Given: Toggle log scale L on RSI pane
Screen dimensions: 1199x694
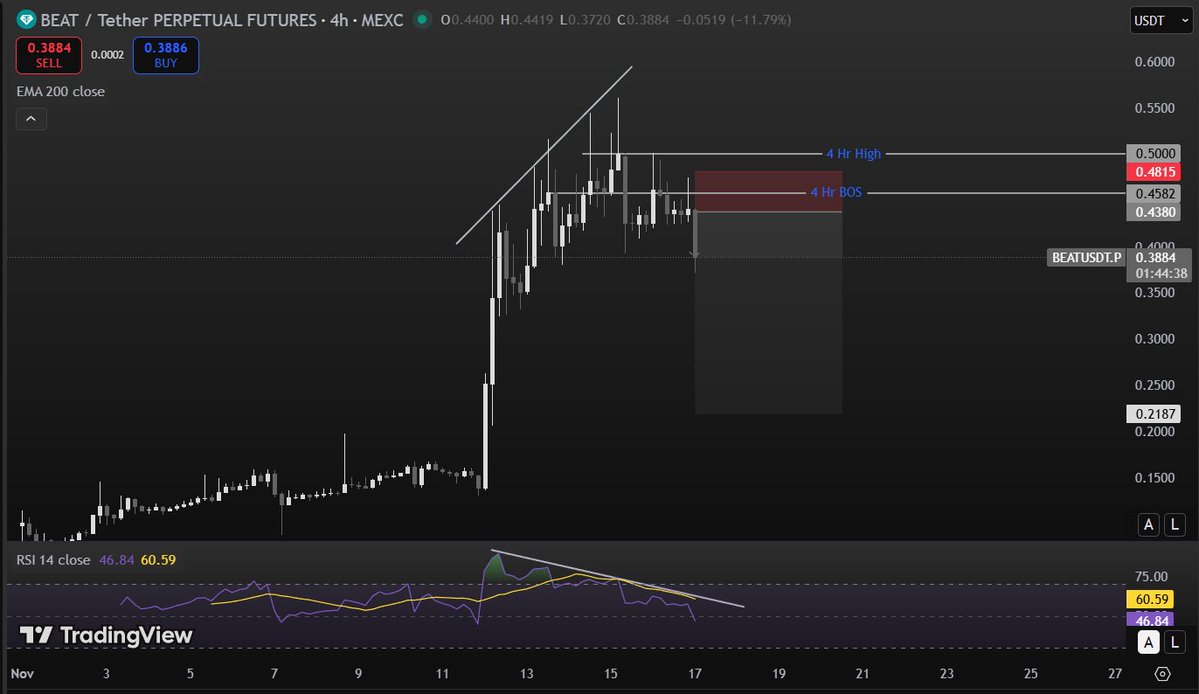Looking at the screenshot, I should (1175, 642).
